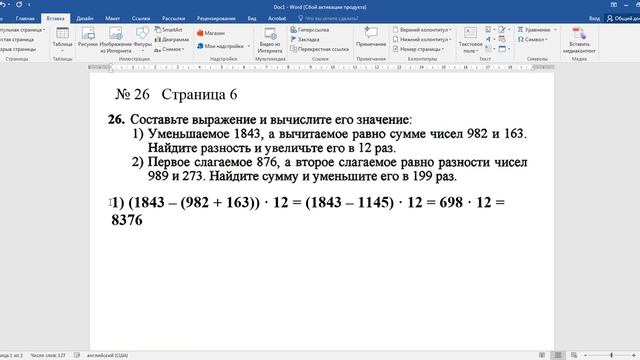Click the Вход sign-in link
This screenshot has height=360, width=640.
tap(594, 18)
